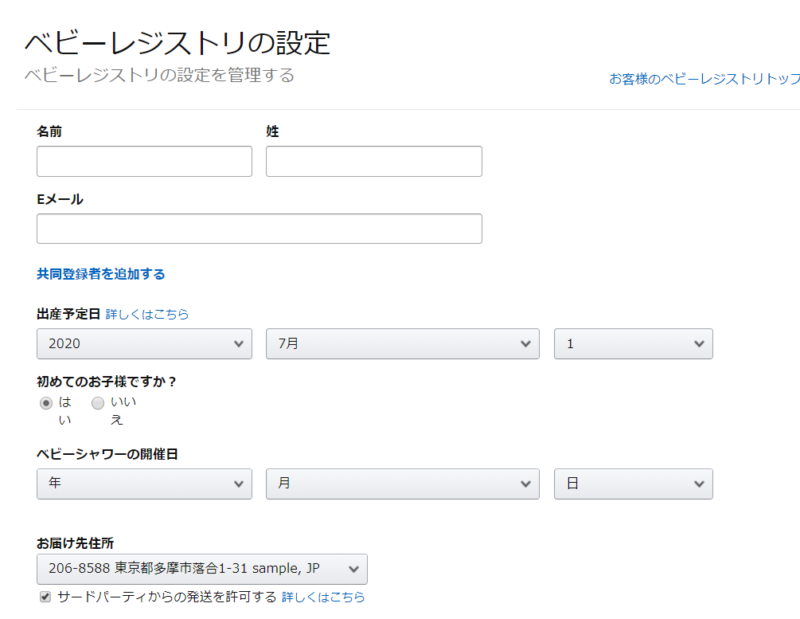Select the いいえ radio button
Image resolution: width=800 pixels, height=619 pixels.
[98, 403]
